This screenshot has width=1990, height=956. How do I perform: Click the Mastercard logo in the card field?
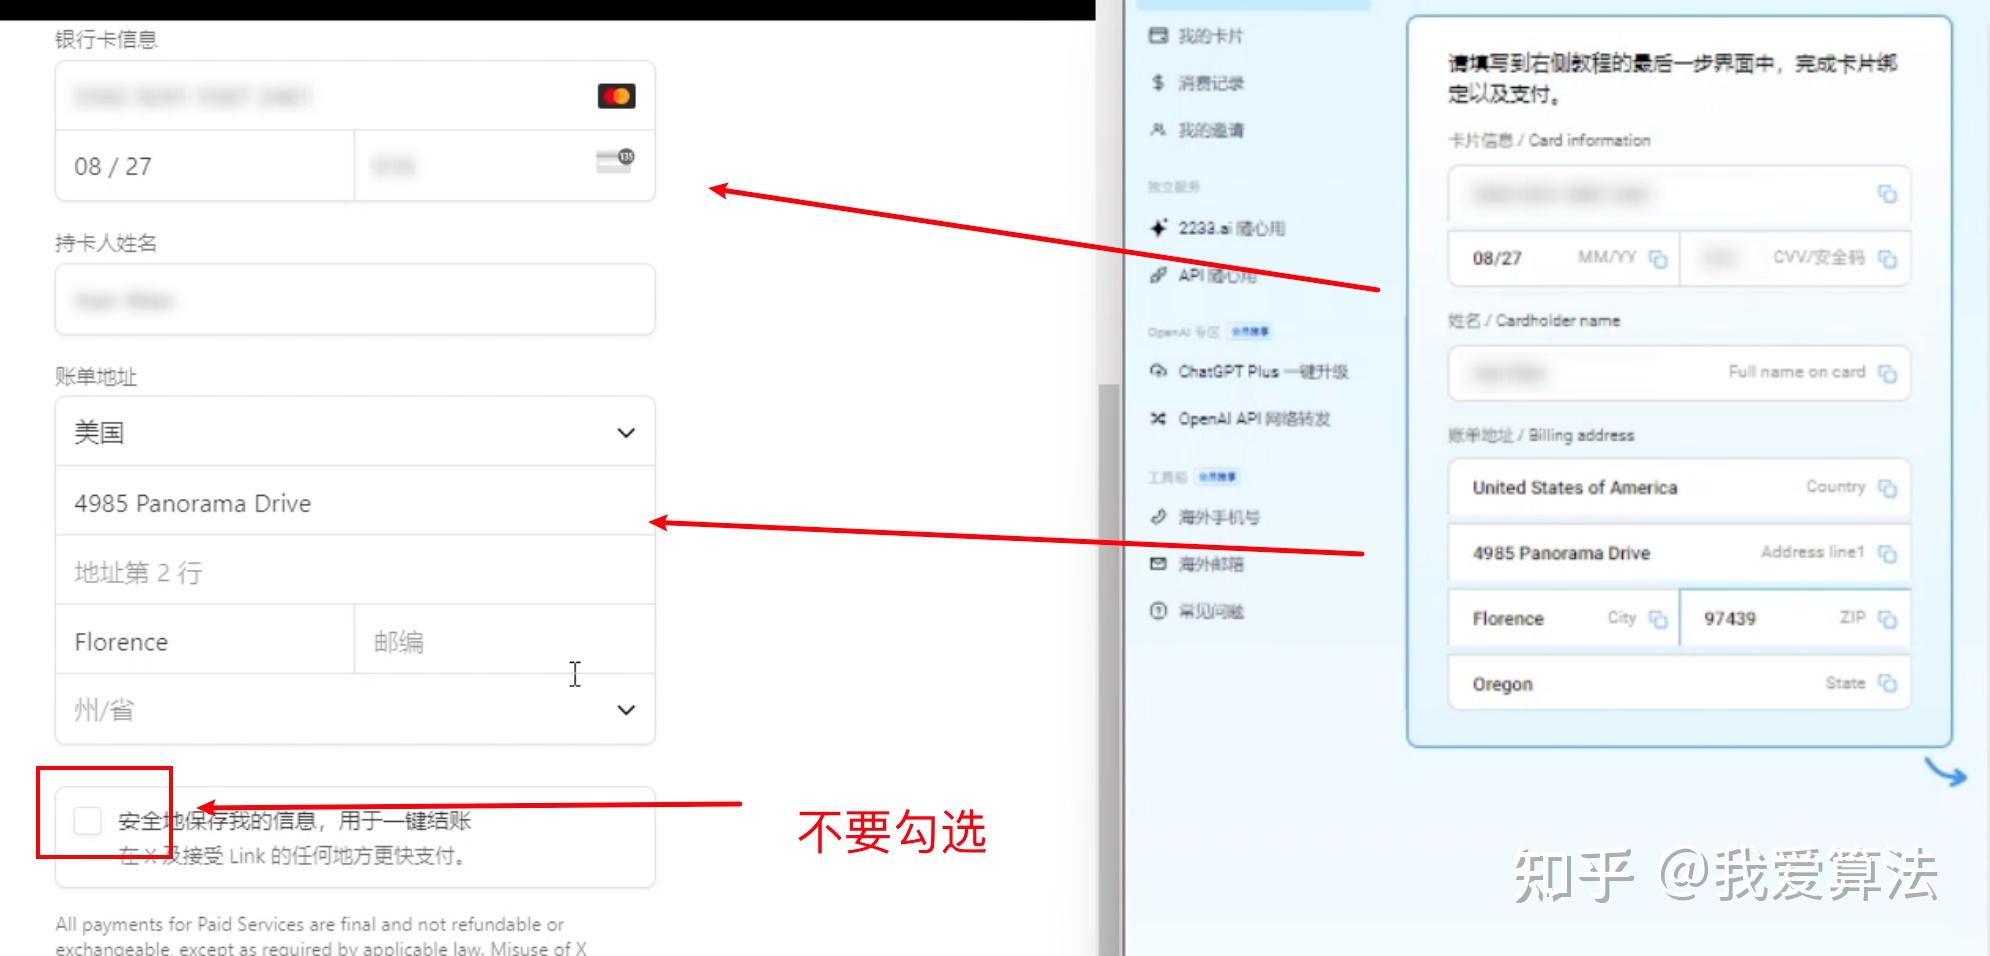[x=615, y=95]
